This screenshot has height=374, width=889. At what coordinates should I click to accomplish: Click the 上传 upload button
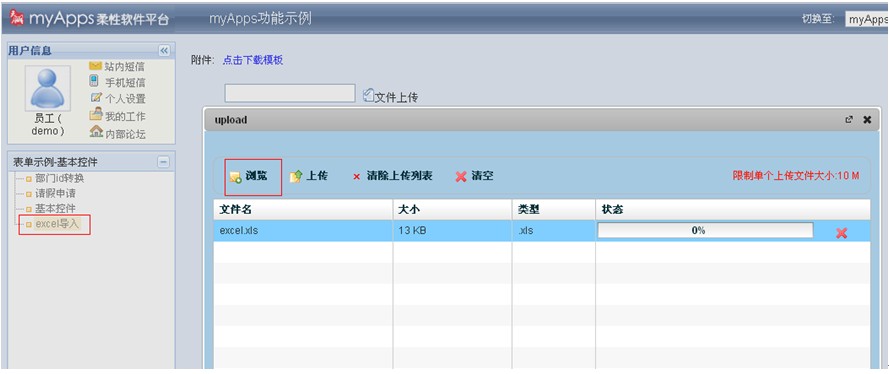(x=309, y=176)
